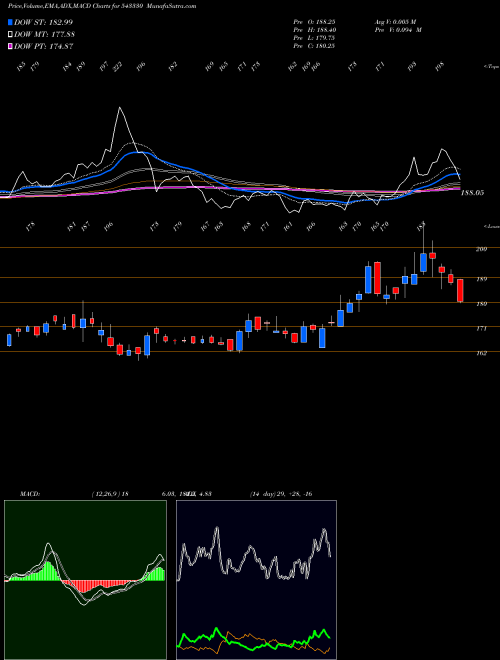Click the blue DOW ST legend swatch
The image size is (500, 660).
coord(10,22)
